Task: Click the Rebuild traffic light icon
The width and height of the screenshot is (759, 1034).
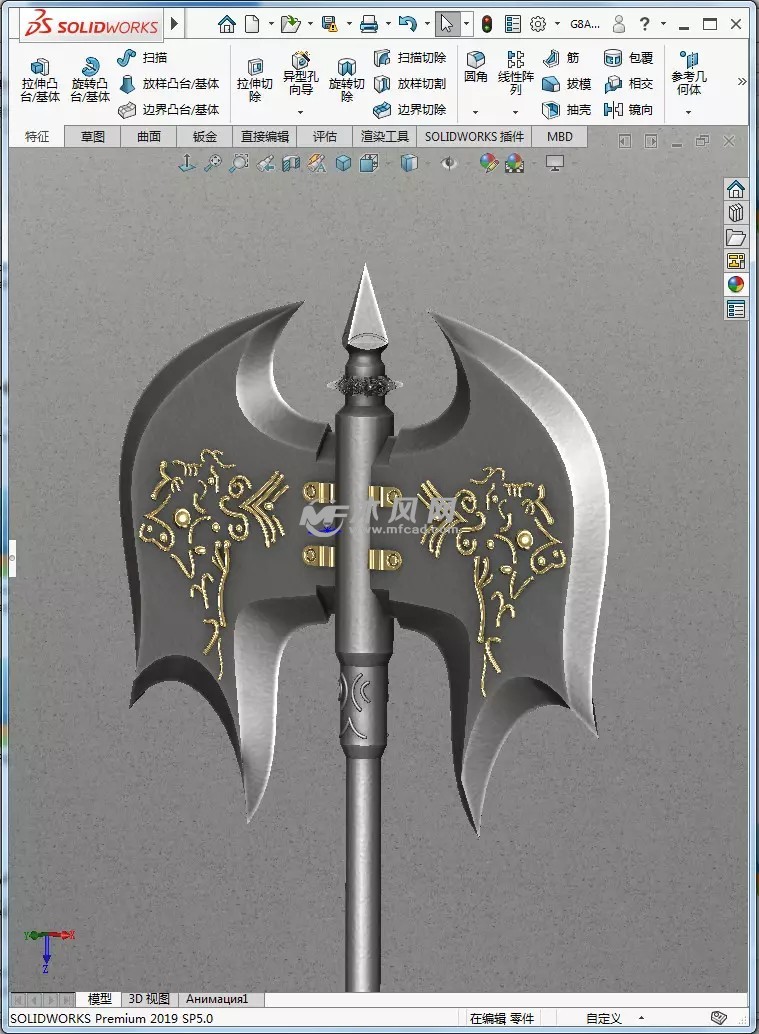Action: pyautogui.click(x=487, y=24)
